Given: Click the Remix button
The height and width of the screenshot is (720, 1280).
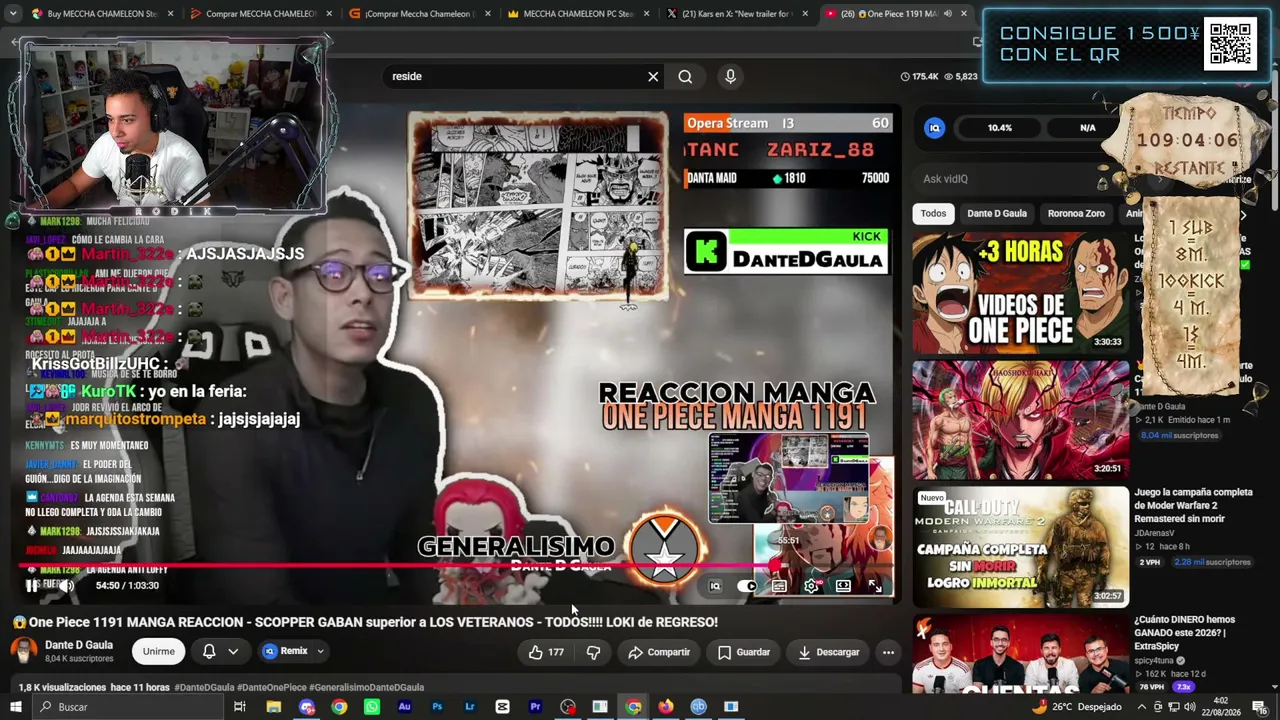Looking at the screenshot, I should point(285,651).
